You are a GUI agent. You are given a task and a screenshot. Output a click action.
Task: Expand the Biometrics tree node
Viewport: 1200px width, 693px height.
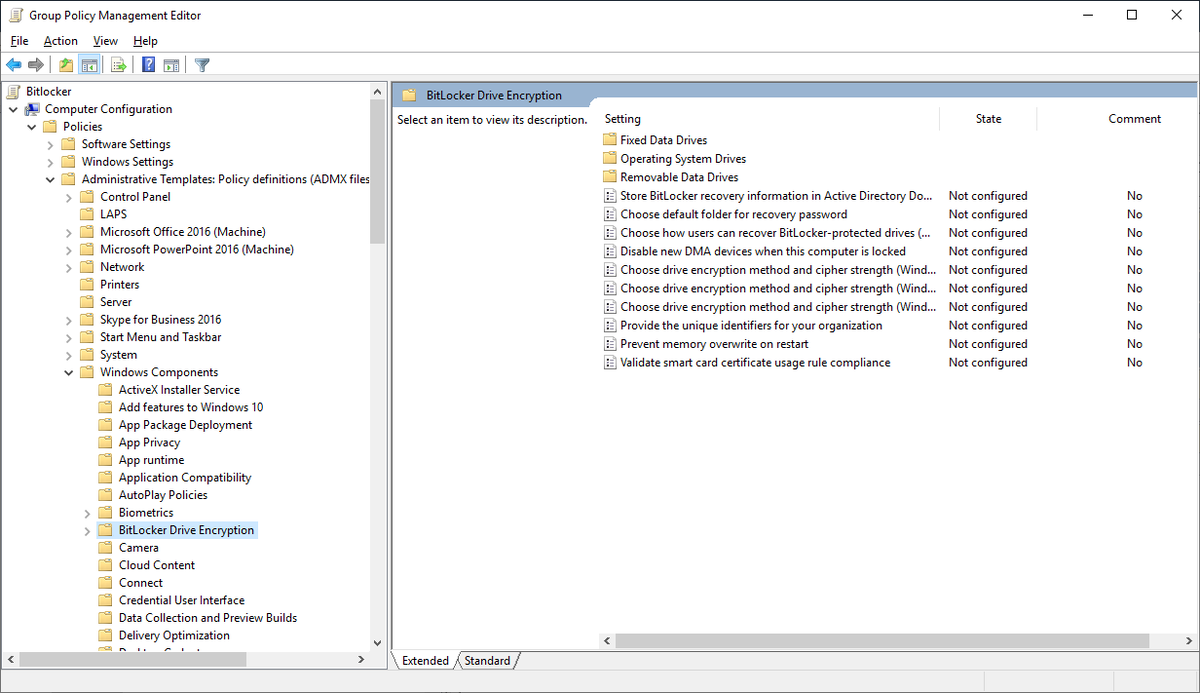click(x=88, y=513)
